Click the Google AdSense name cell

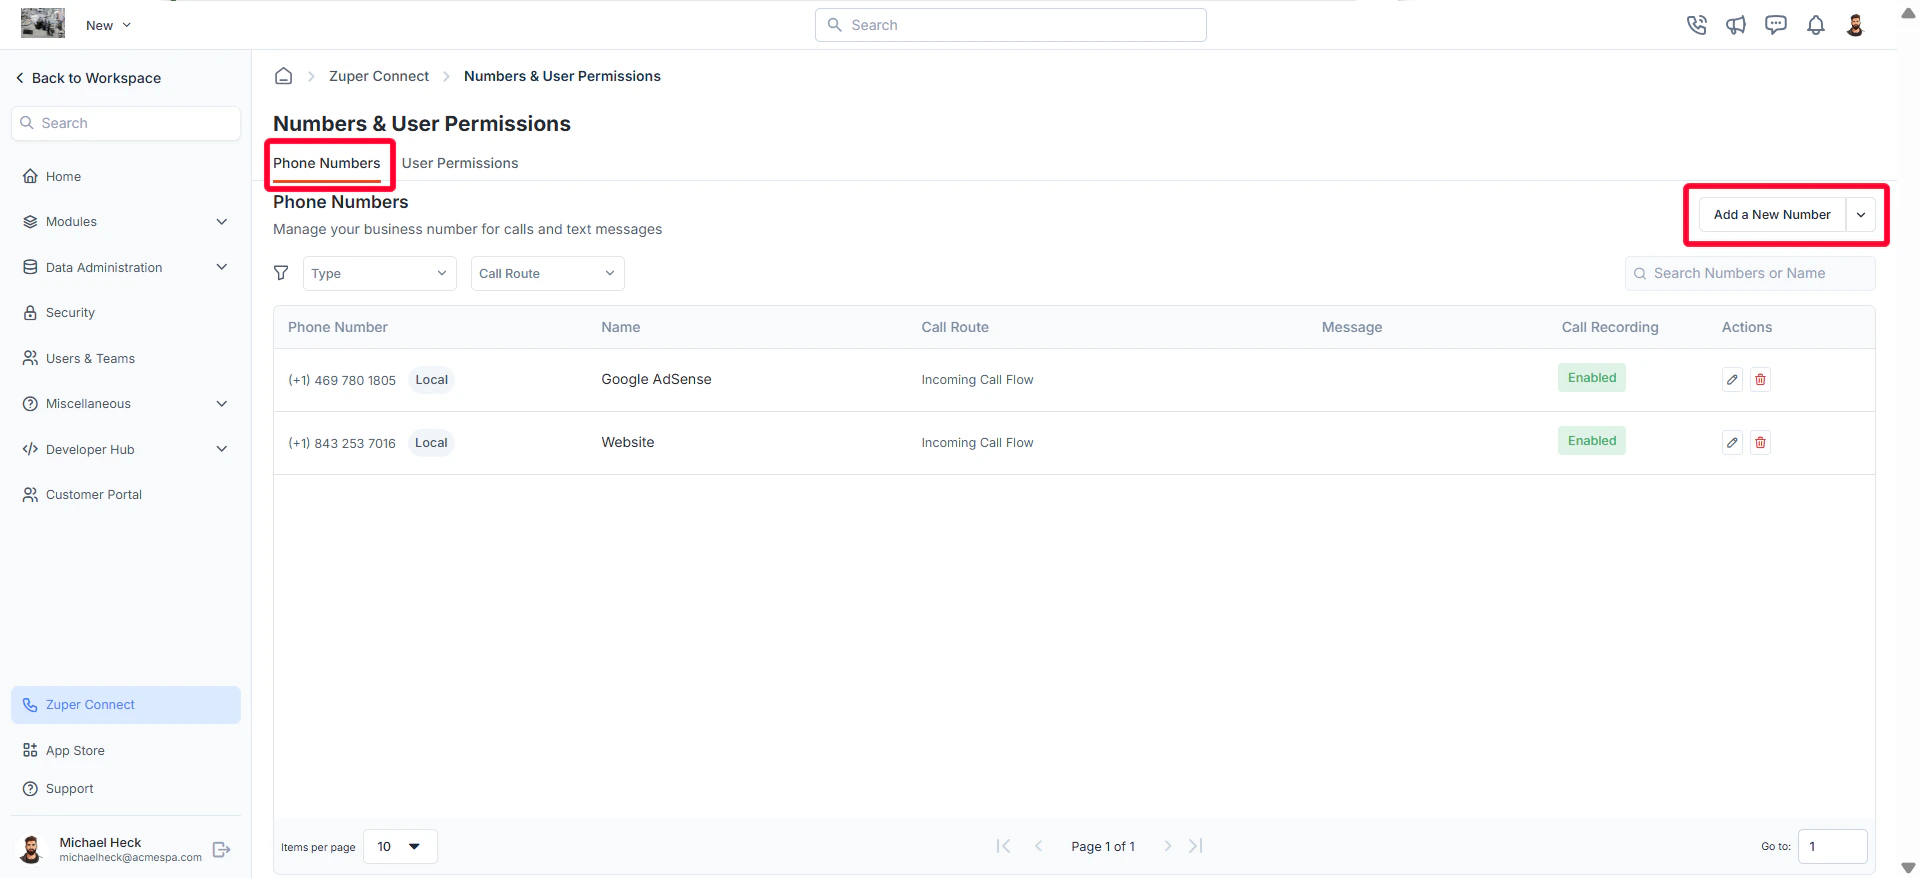(656, 379)
